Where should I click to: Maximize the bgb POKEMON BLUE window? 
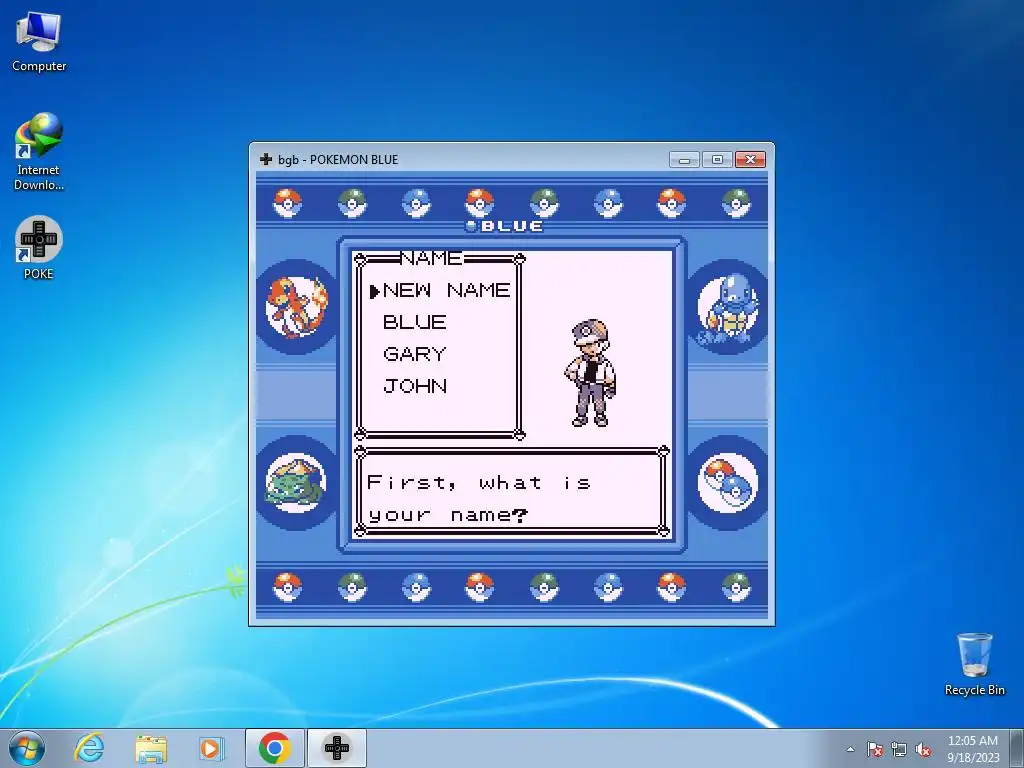pyautogui.click(x=717, y=160)
